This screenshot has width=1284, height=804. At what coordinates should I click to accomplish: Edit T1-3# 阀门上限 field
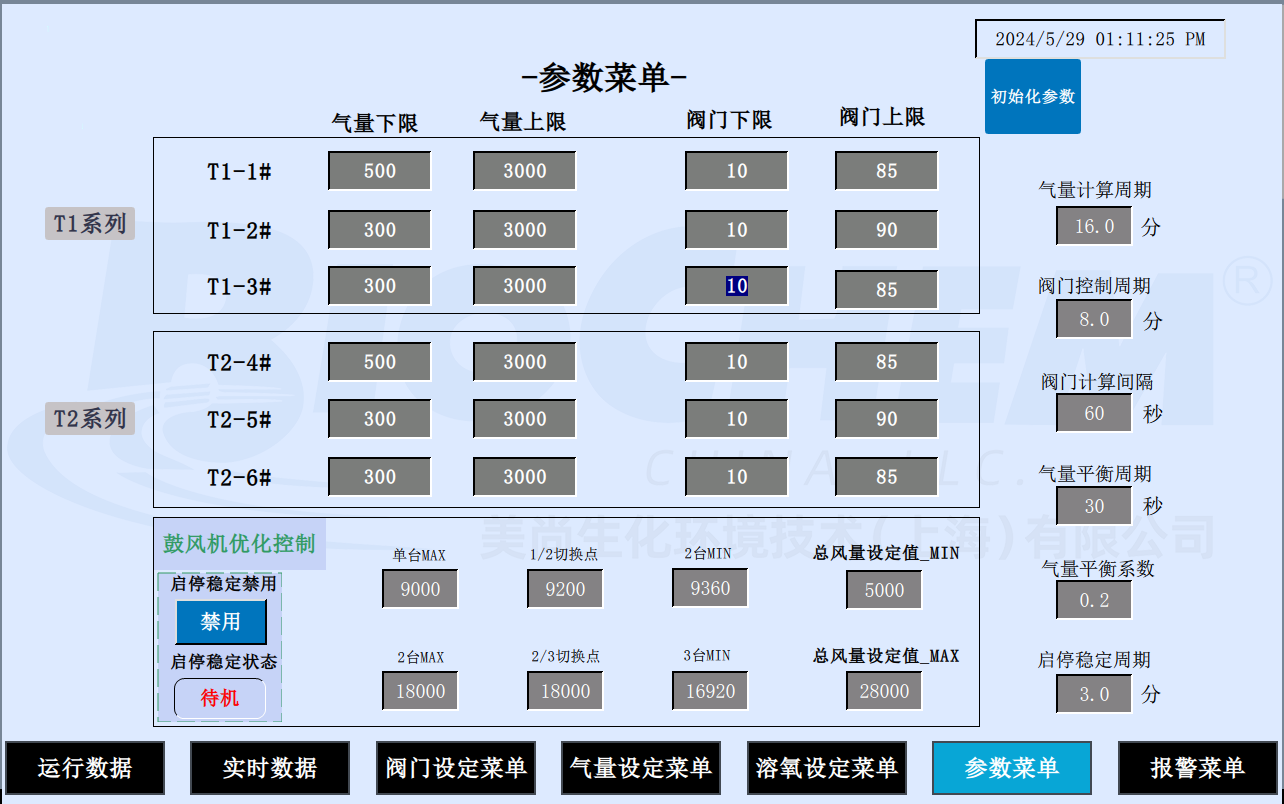click(887, 290)
